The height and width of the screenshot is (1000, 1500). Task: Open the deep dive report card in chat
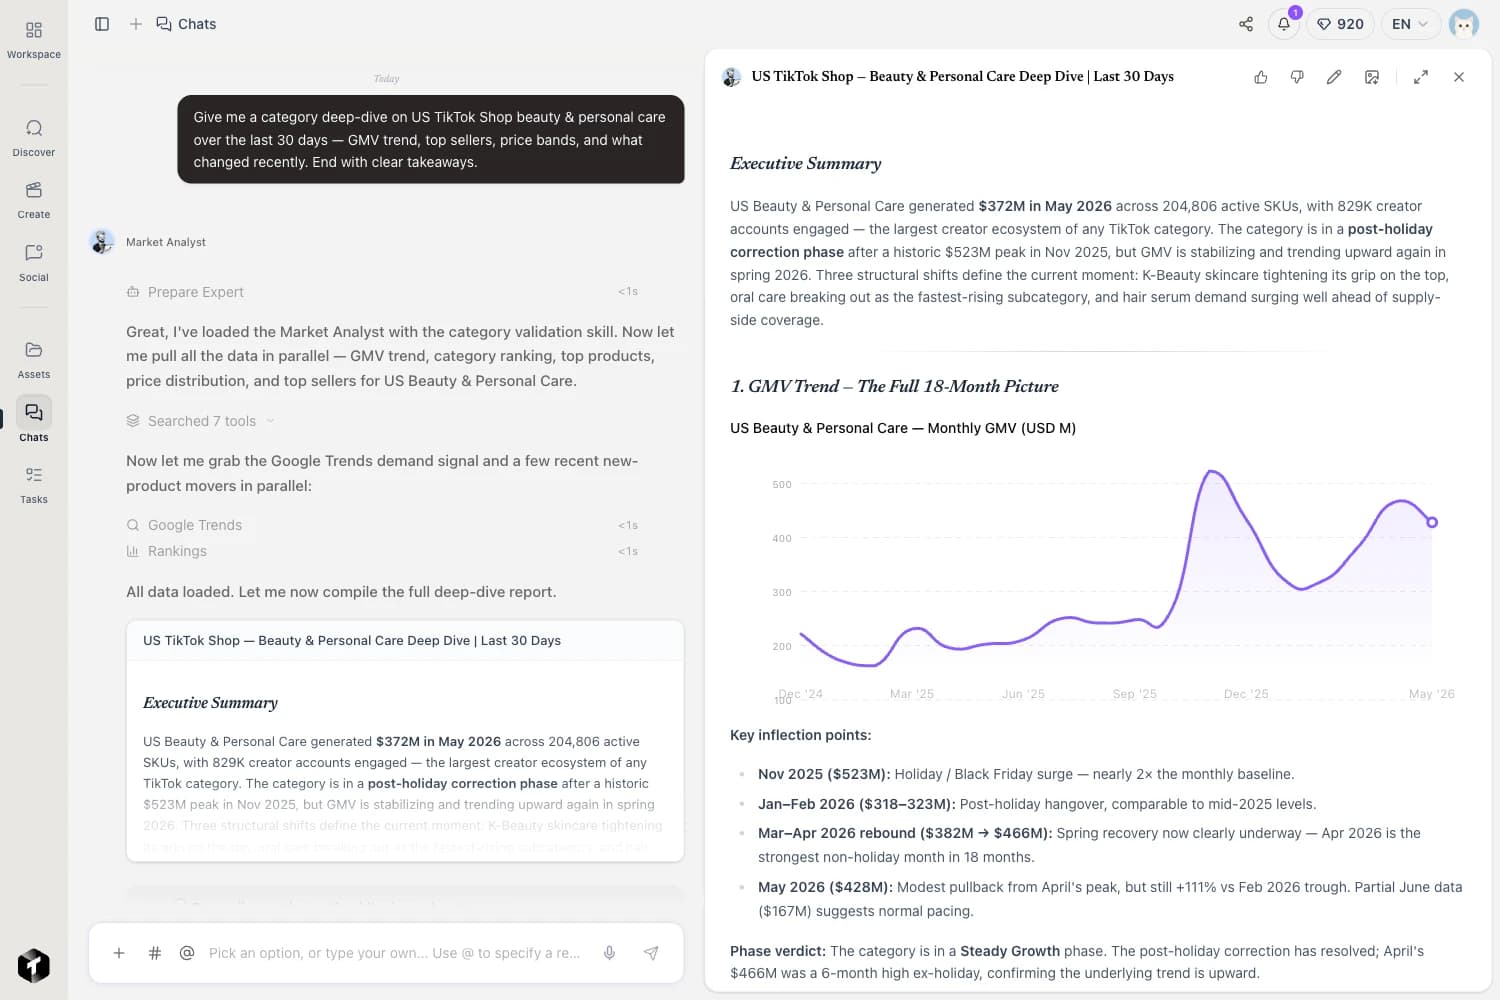click(405, 741)
